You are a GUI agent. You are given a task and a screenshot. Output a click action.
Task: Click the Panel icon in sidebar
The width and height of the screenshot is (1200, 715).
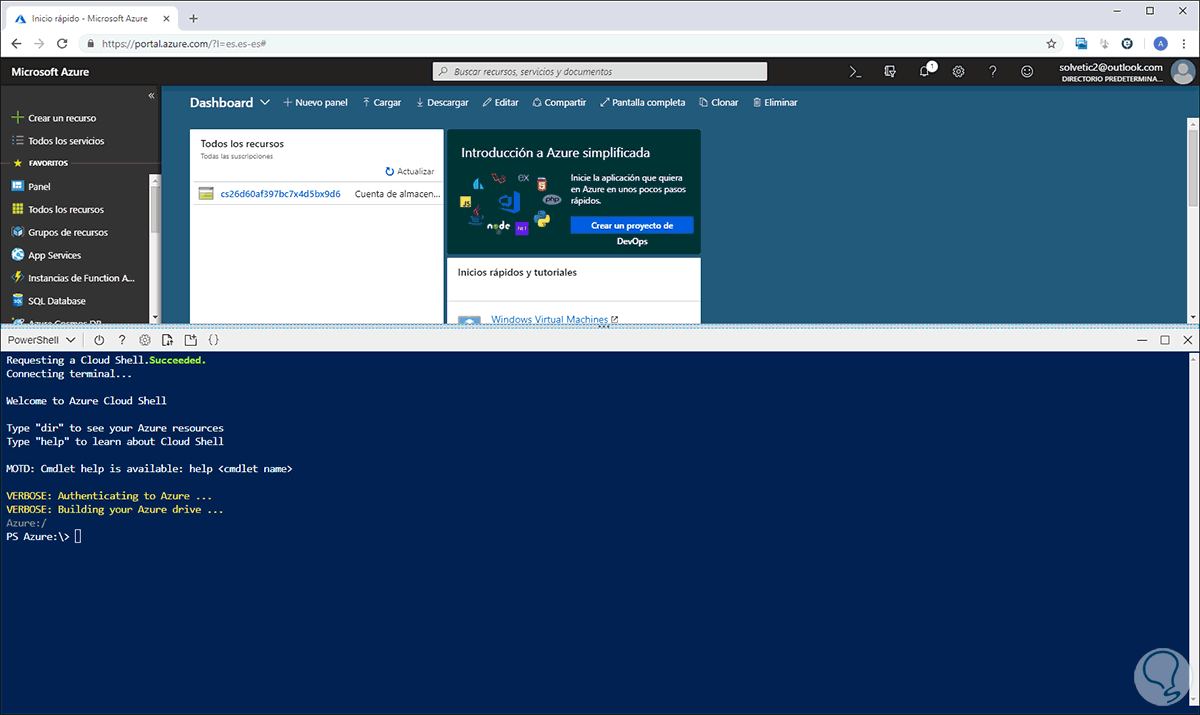pos(17,187)
